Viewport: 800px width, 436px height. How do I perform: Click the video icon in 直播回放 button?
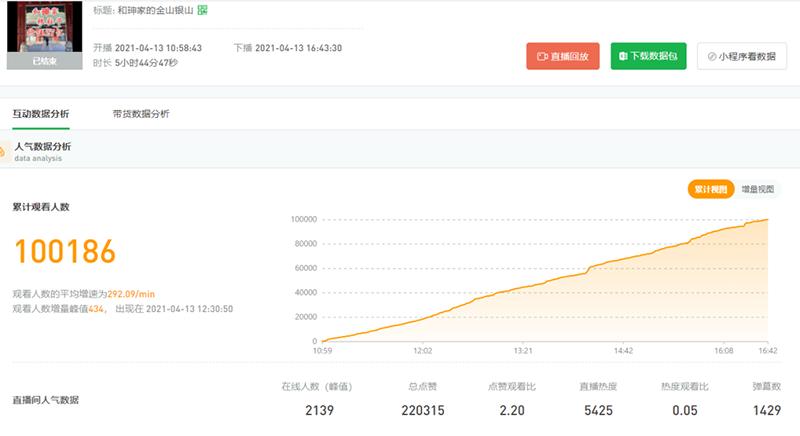click(x=542, y=57)
